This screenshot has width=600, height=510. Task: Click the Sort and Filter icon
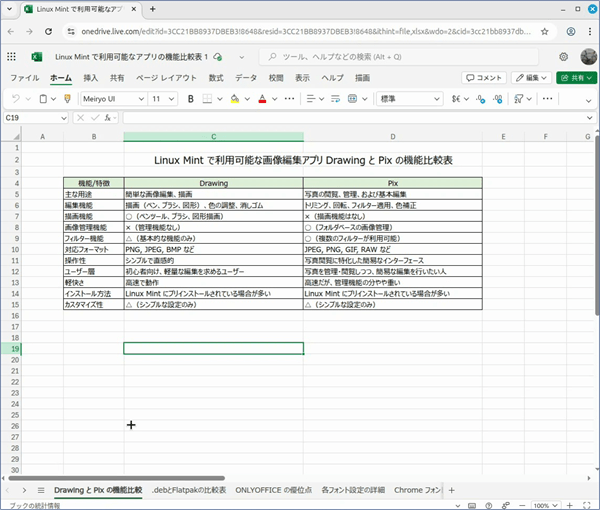pyautogui.click(x=518, y=99)
